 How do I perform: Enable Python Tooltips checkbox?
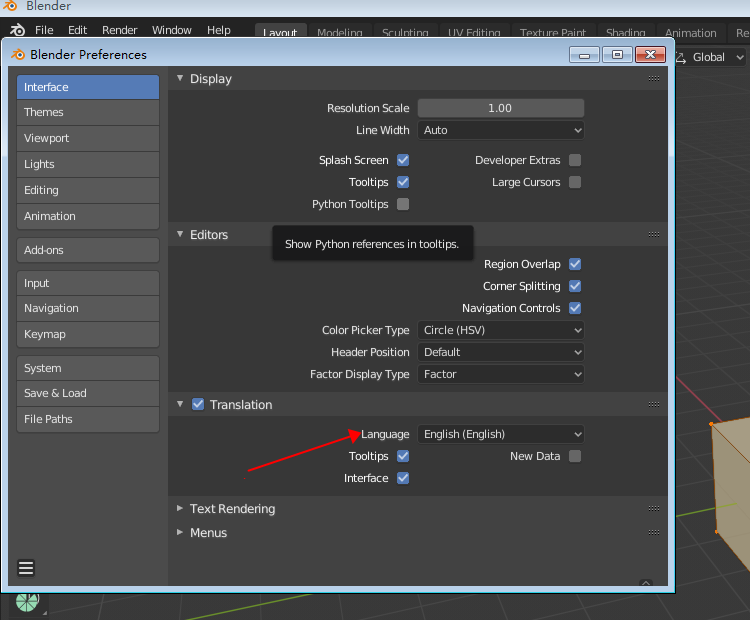pyautogui.click(x=403, y=204)
